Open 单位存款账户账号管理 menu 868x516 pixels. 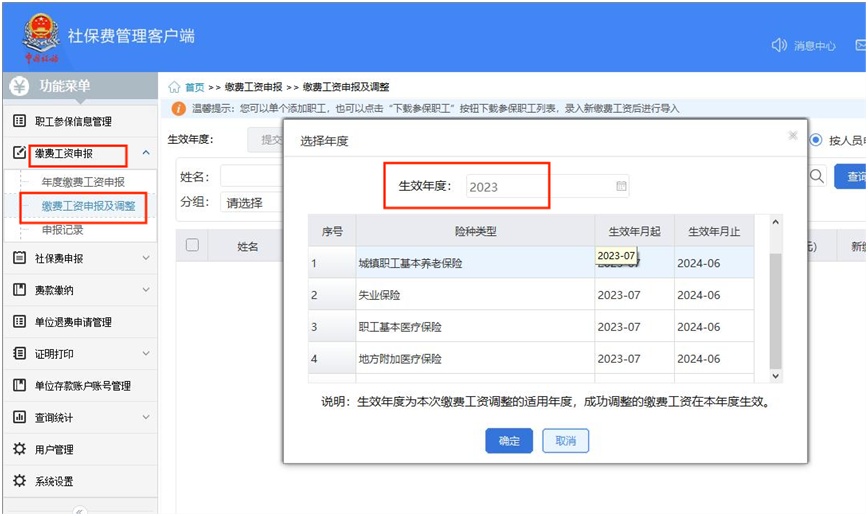(82, 385)
